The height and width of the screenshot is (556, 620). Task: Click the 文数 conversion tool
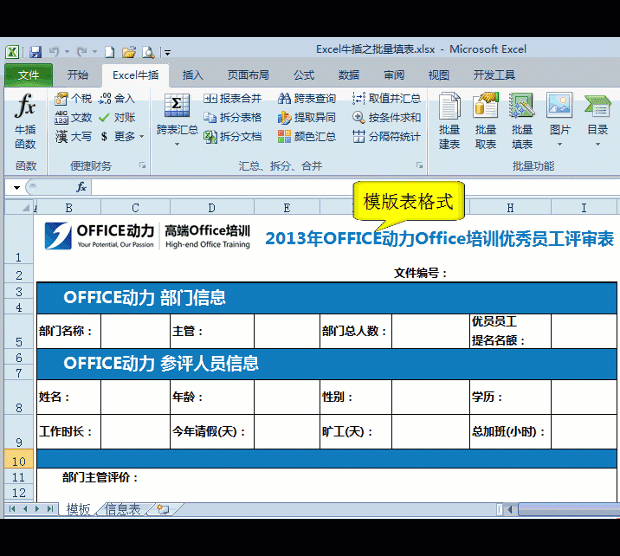(73, 117)
